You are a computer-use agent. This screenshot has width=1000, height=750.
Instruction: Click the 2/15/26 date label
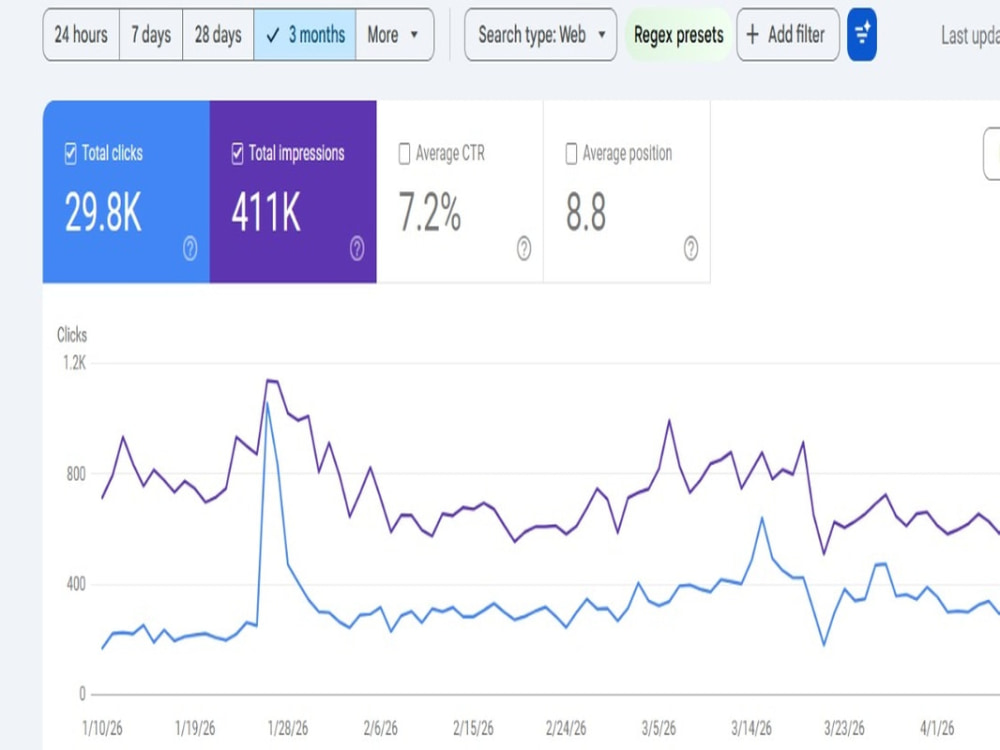(x=473, y=728)
